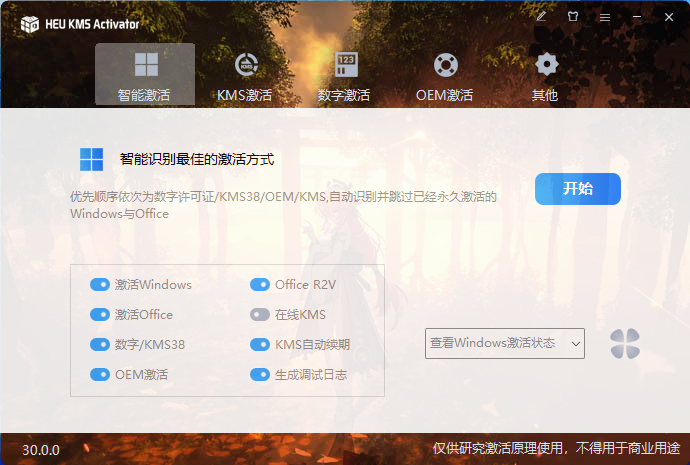The height and width of the screenshot is (465, 690).
Task: Click the 30.0.0 version number
Action: click(x=41, y=450)
